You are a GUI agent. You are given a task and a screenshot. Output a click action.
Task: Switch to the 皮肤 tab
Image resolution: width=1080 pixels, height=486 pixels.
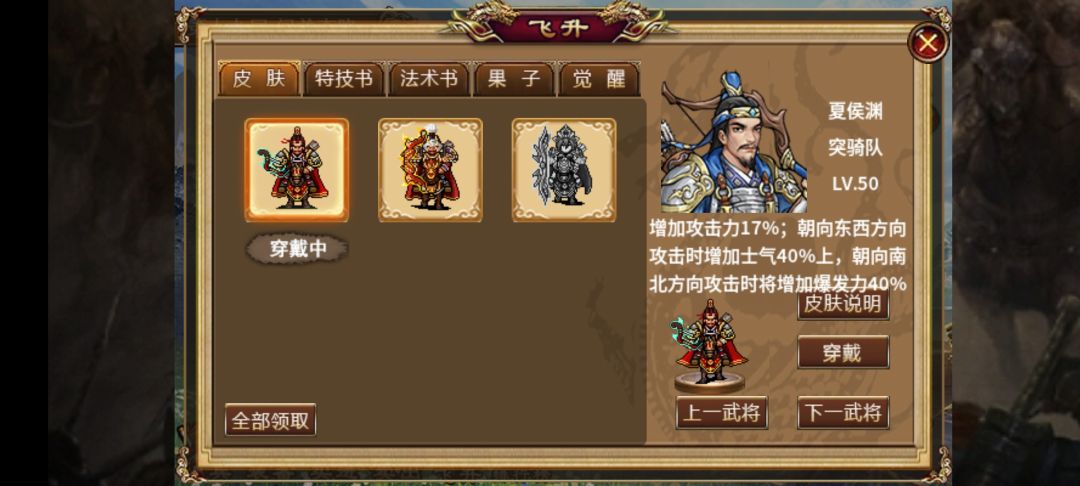point(259,79)
